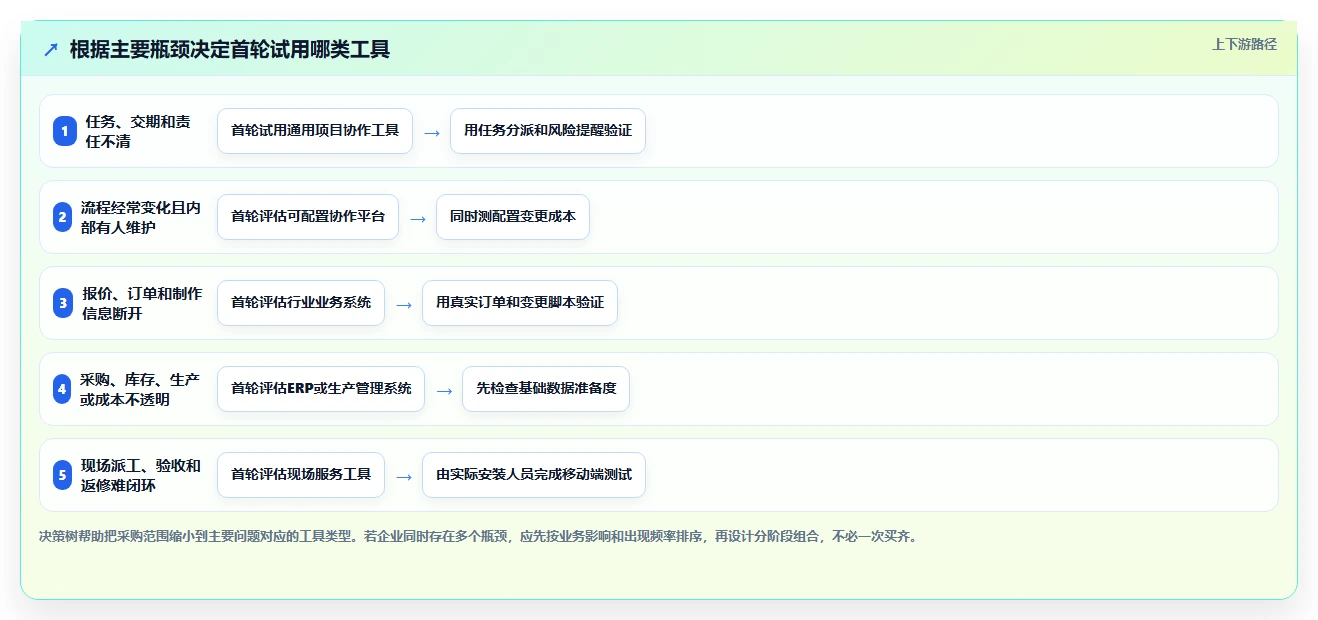Click the text 报价、订单和制作信息断开

142,303
